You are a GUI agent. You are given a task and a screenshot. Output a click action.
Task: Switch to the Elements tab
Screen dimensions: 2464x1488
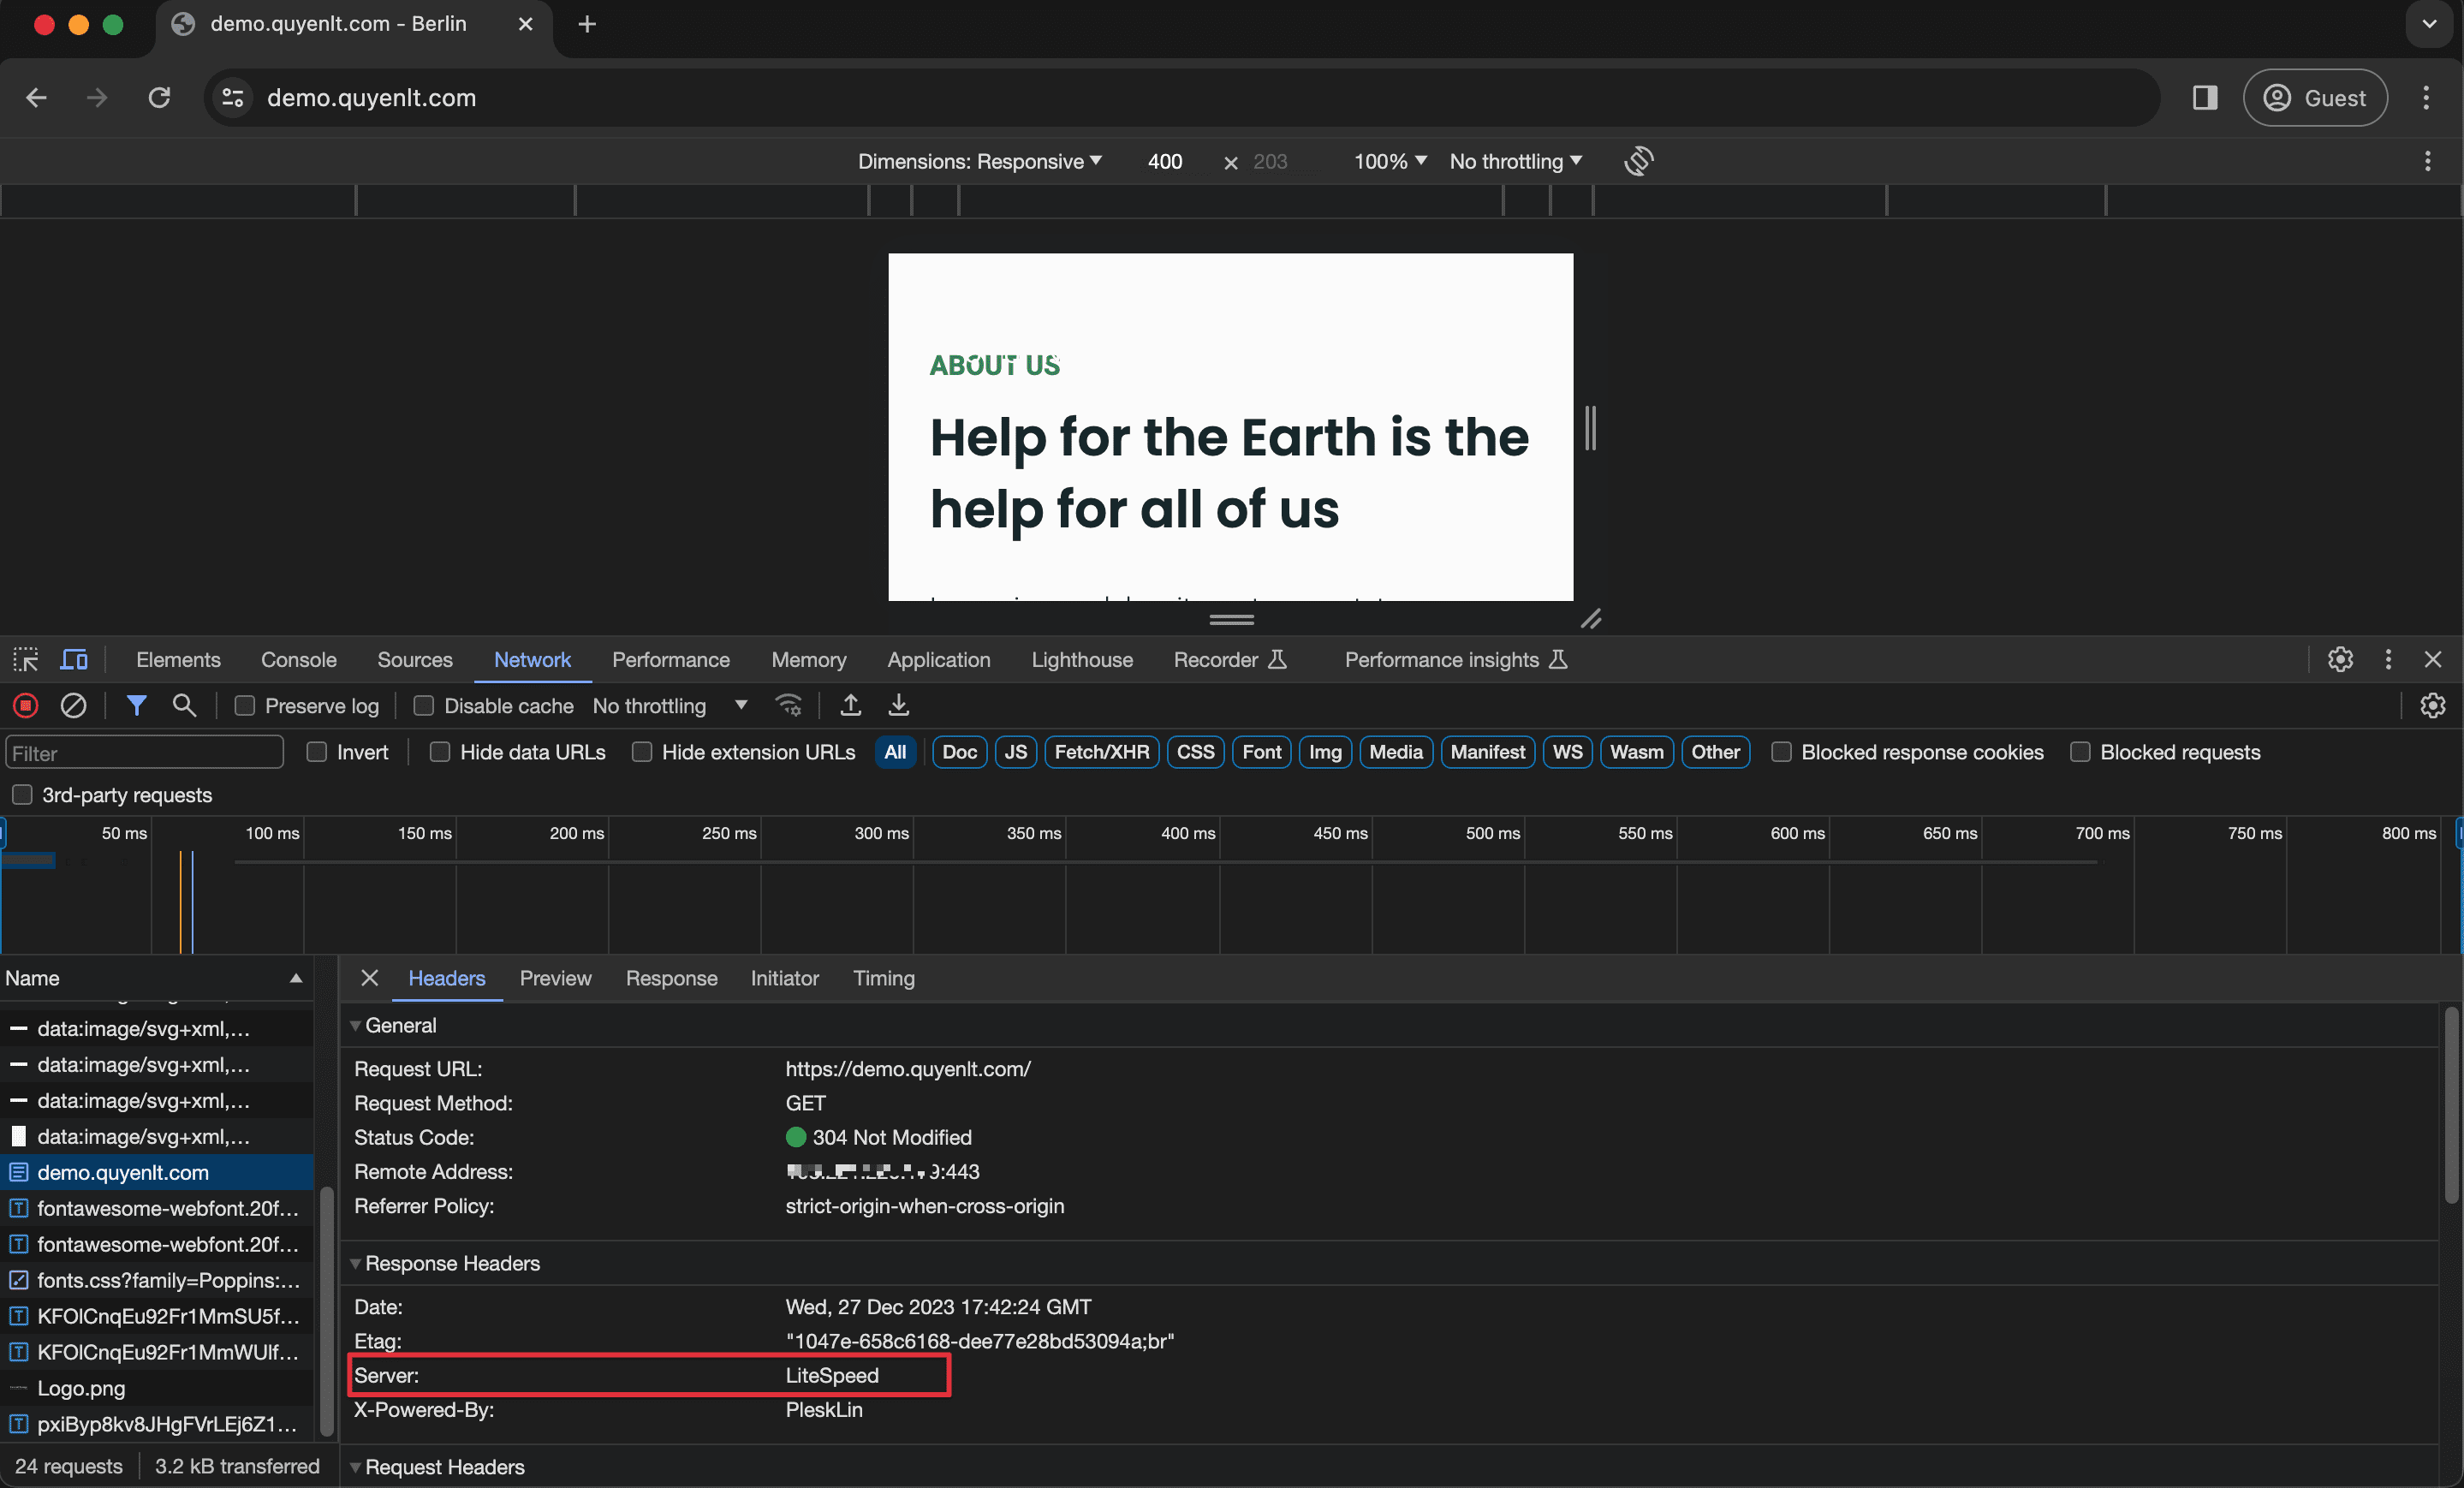pos(178,660)
